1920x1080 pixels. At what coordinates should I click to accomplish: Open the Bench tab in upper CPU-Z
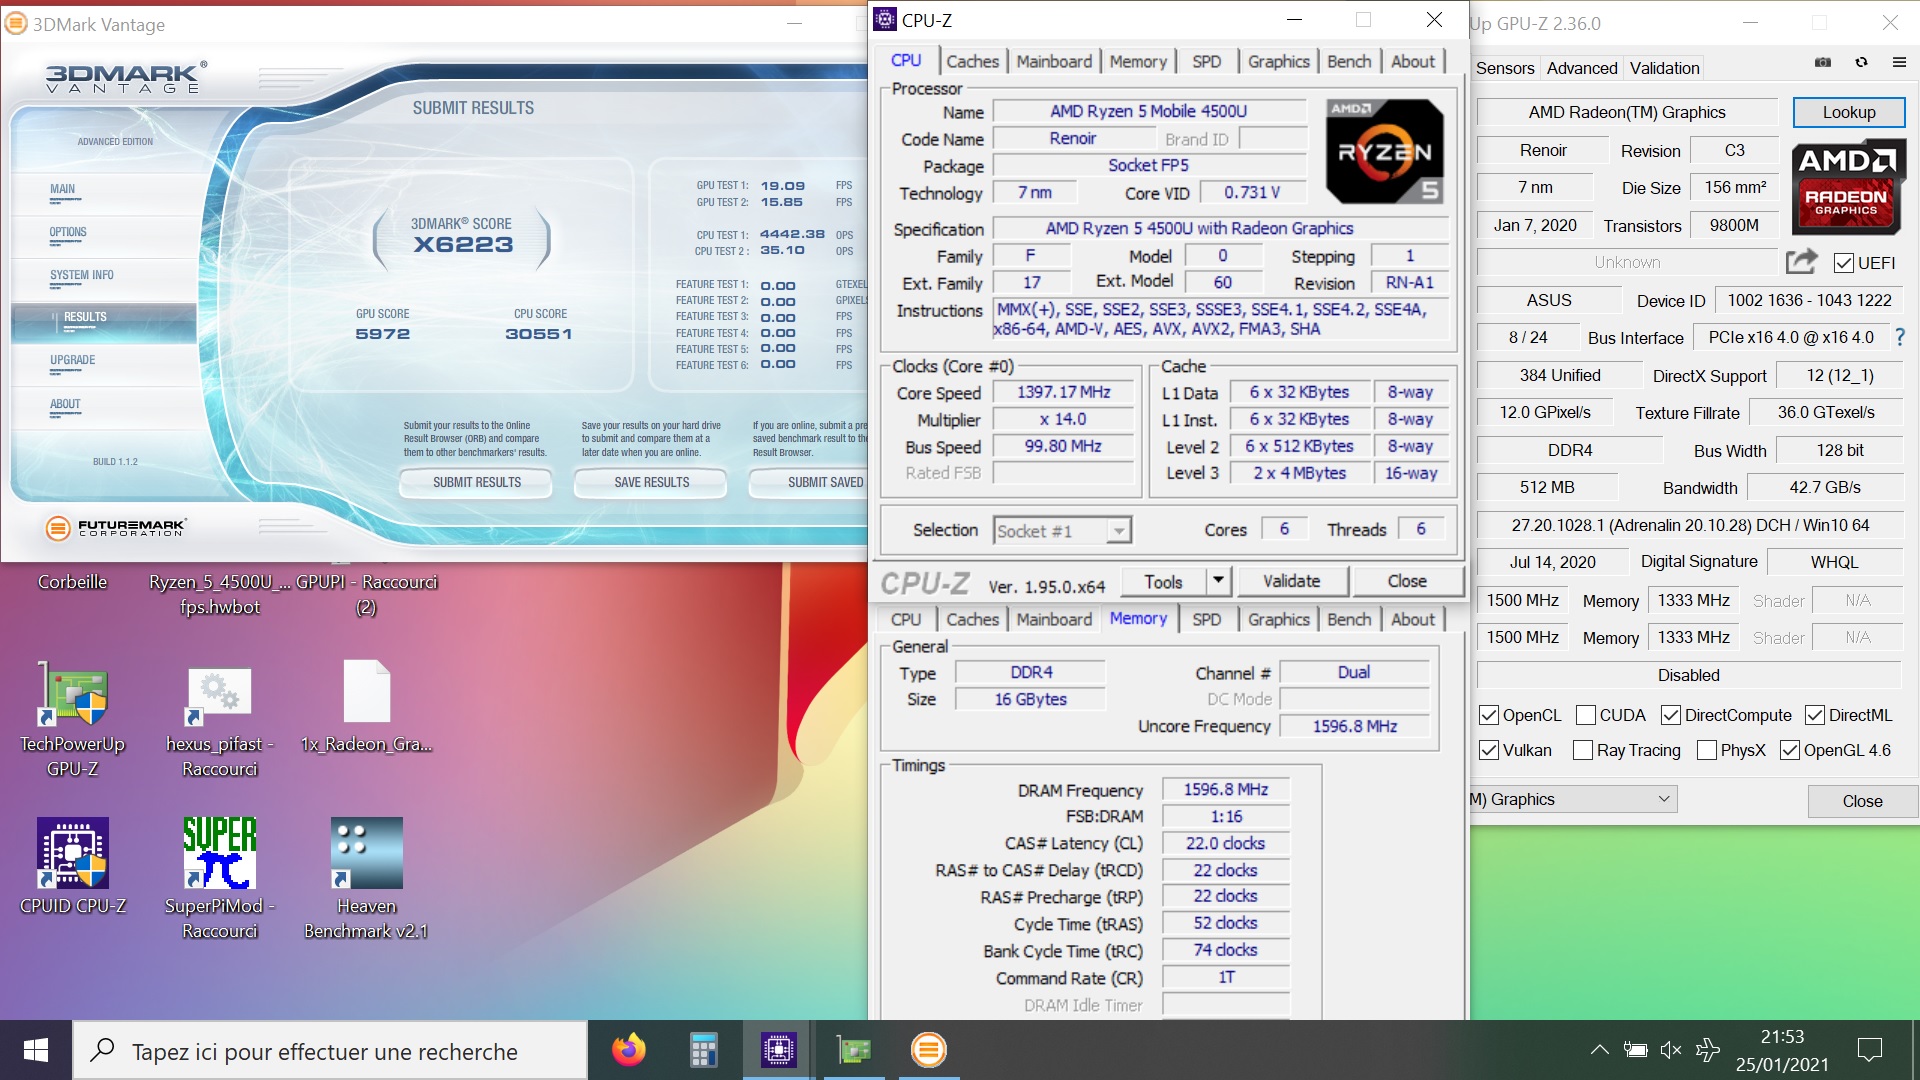(x=1349, y=61)
